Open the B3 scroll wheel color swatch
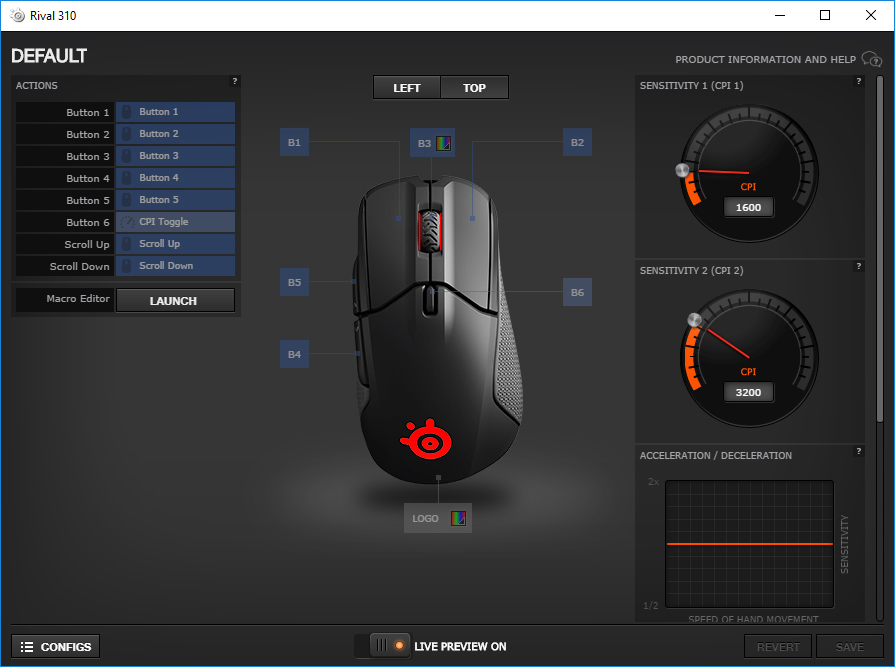Viewport: 895px width, 667px height. (x=444, y=143)
